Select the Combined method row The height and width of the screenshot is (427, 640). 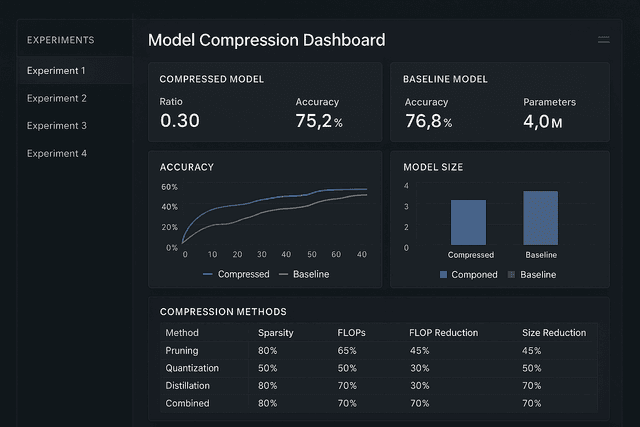coord(379,403)
